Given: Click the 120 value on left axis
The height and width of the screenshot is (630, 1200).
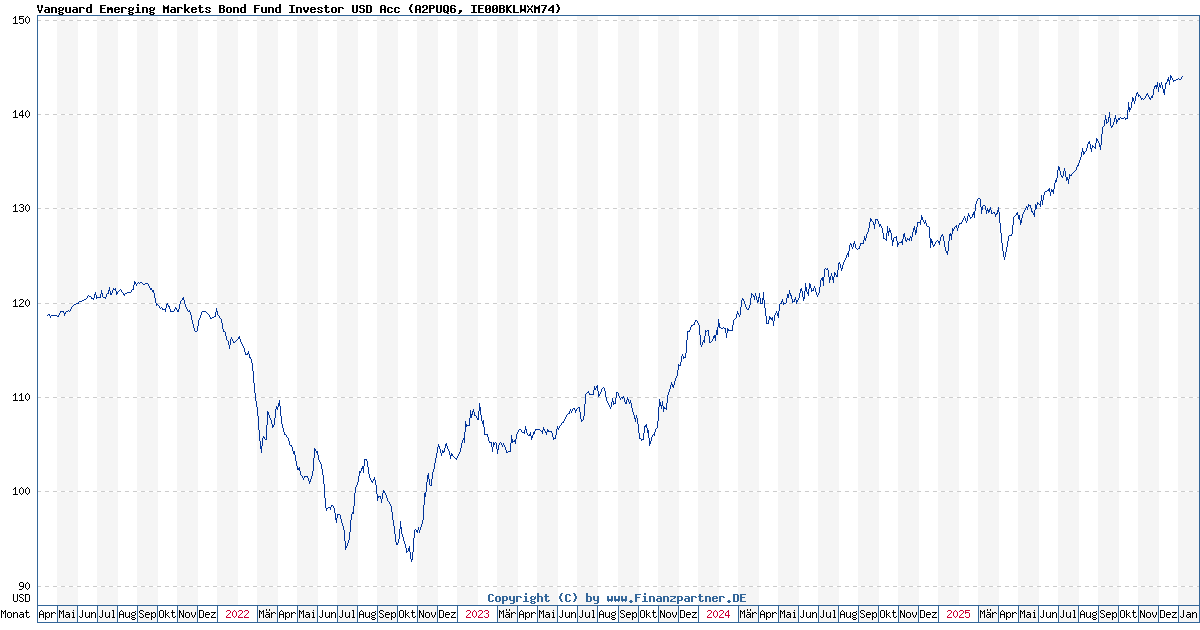Looking at the screenshot, I should [24, 301].
